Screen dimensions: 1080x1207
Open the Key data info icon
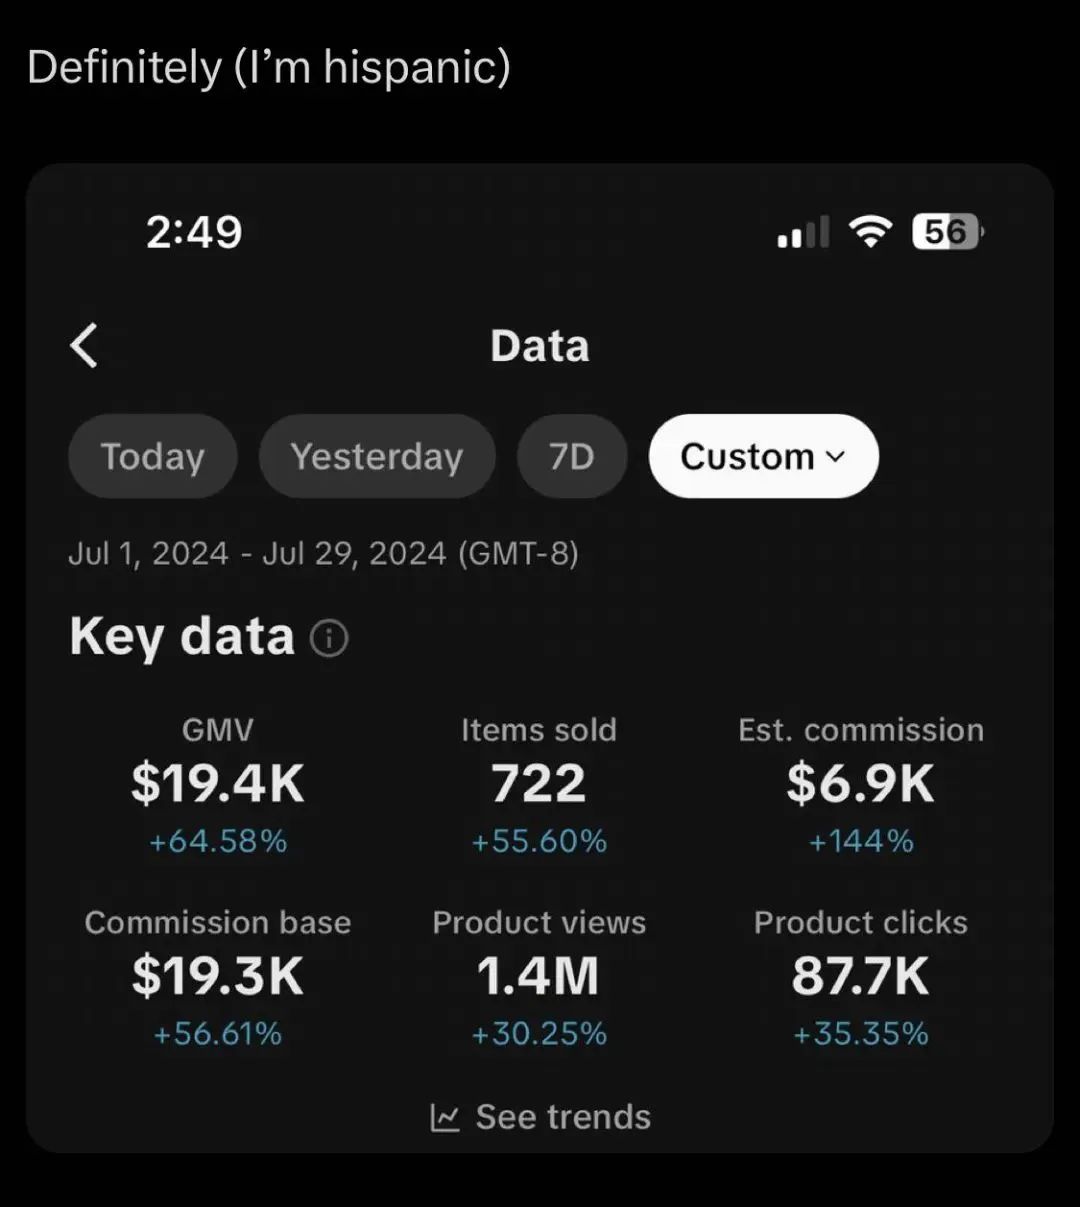pyautogui.click(x=329, y=638)
